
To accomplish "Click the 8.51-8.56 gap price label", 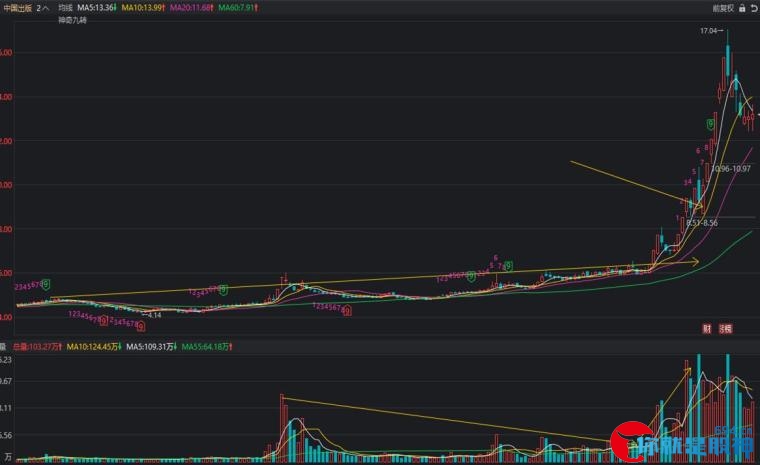I will (x=702, y=223).
